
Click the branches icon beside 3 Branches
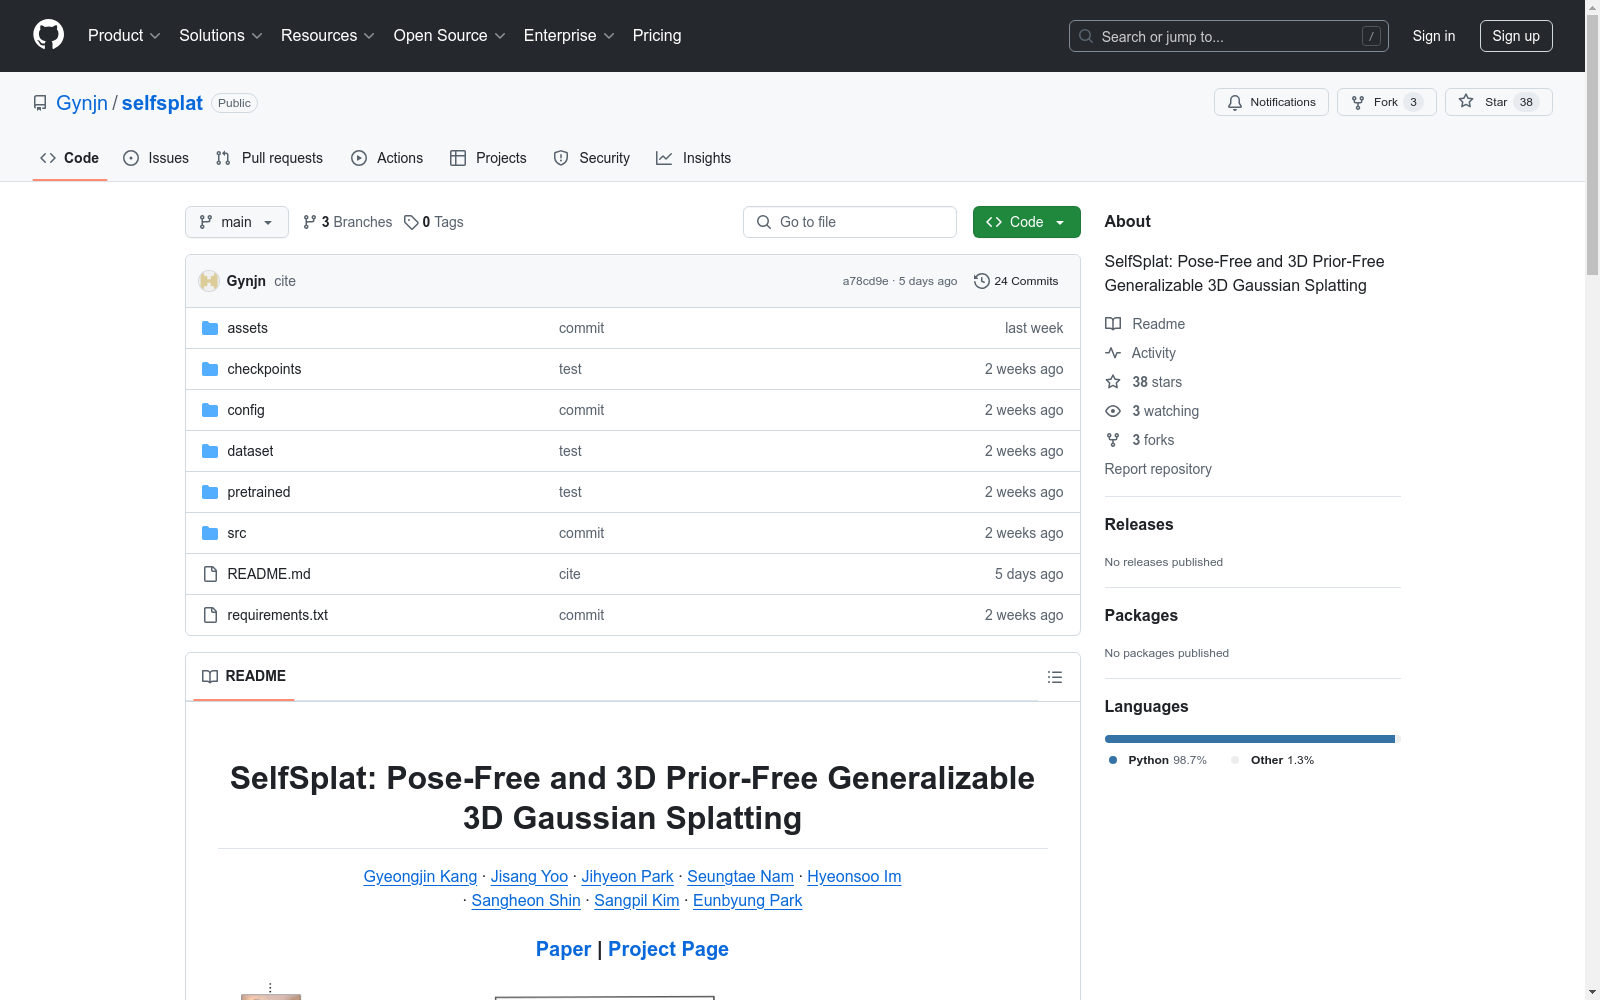coord(310,222)
